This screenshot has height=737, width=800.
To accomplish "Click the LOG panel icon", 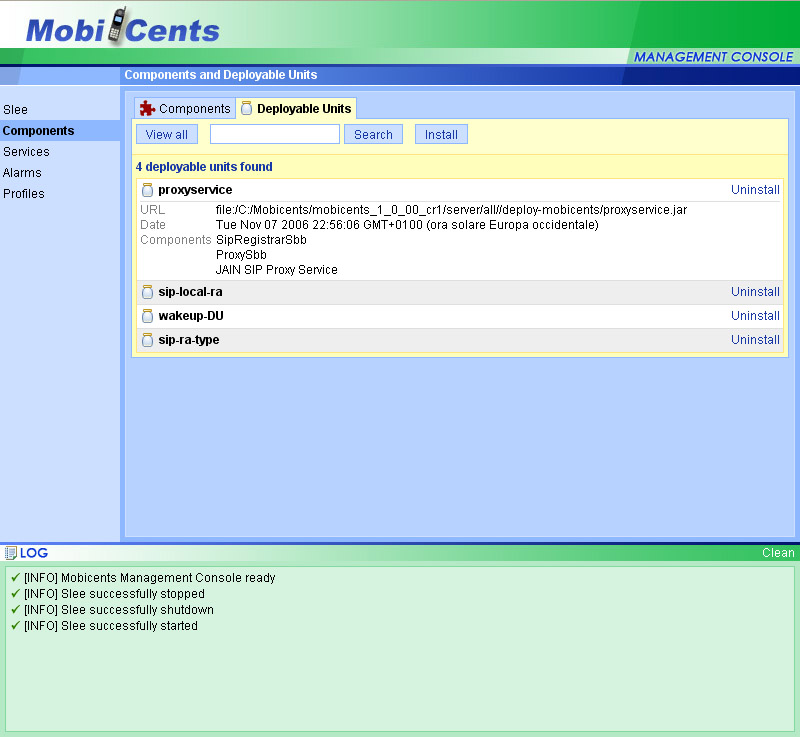I will click(12, 552).
